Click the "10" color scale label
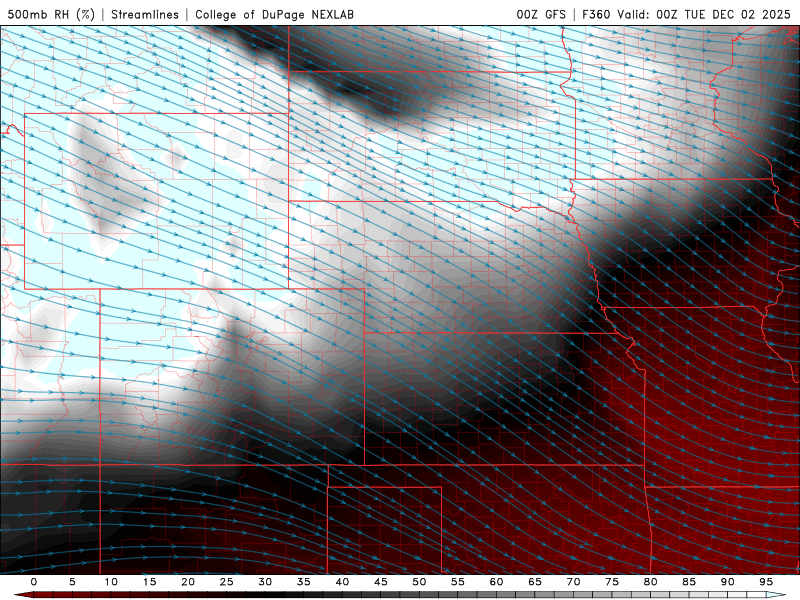Viewport: 800px width, 600px height. 111,582
